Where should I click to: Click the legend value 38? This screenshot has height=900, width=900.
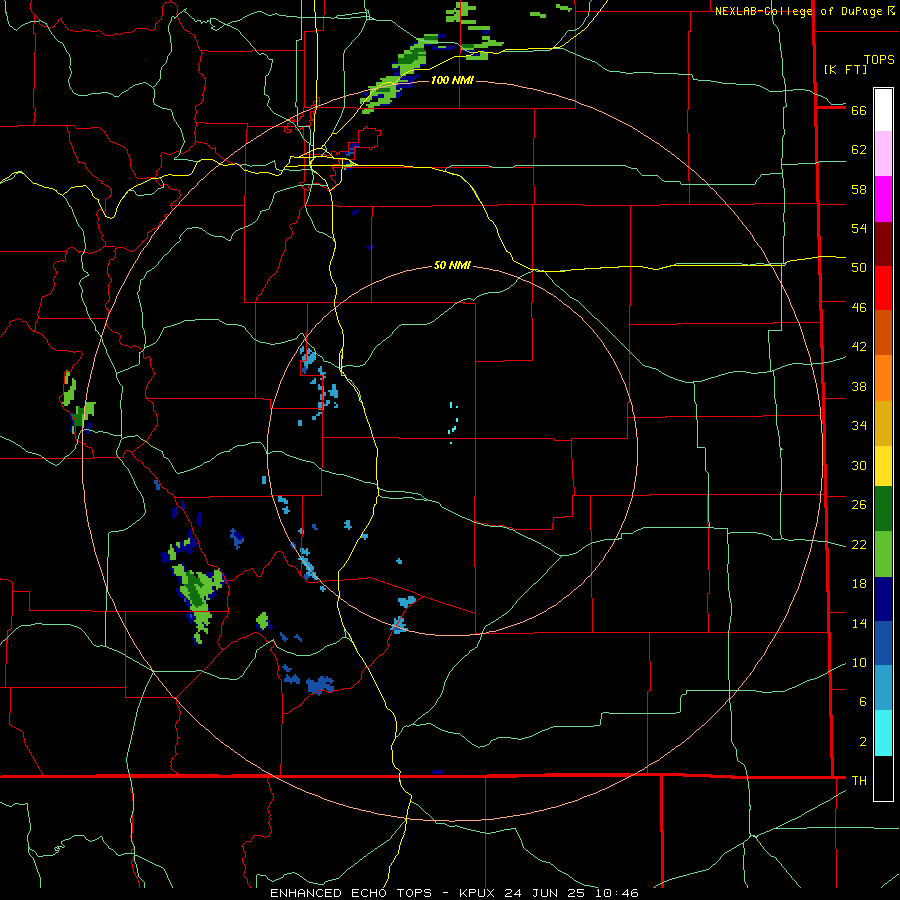tap(859, 386)
